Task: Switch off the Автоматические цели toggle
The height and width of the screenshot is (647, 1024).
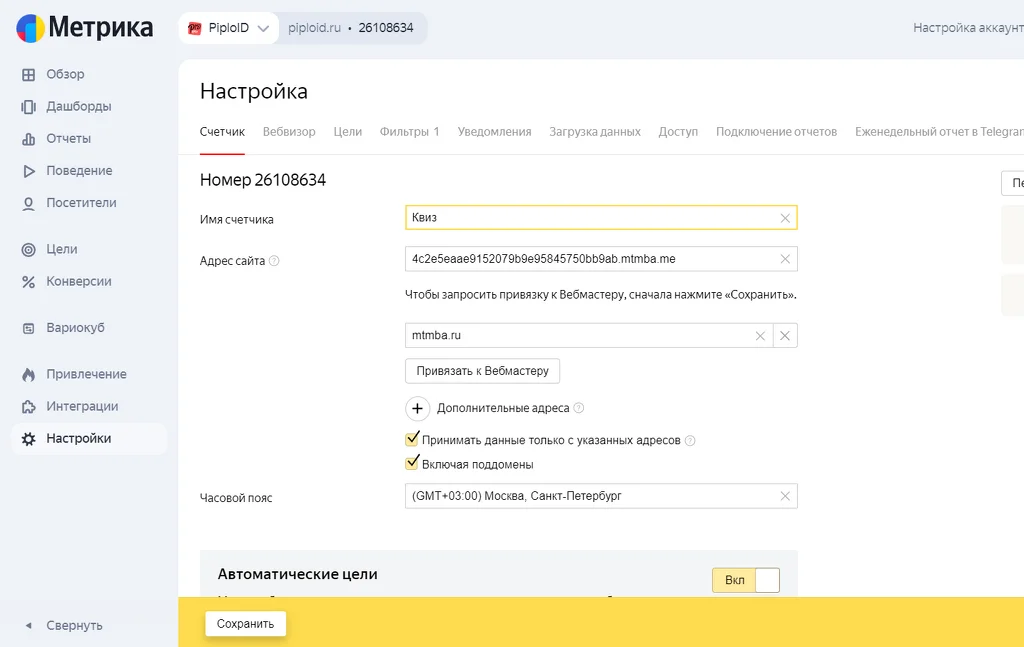Action: (x=746, y=580)
